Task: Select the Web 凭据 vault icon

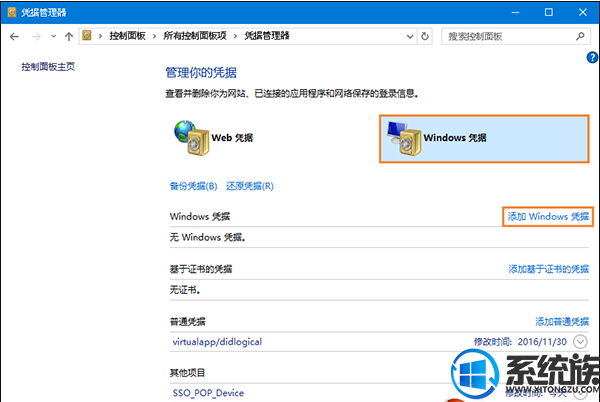Action: click(x=192, y=138)
